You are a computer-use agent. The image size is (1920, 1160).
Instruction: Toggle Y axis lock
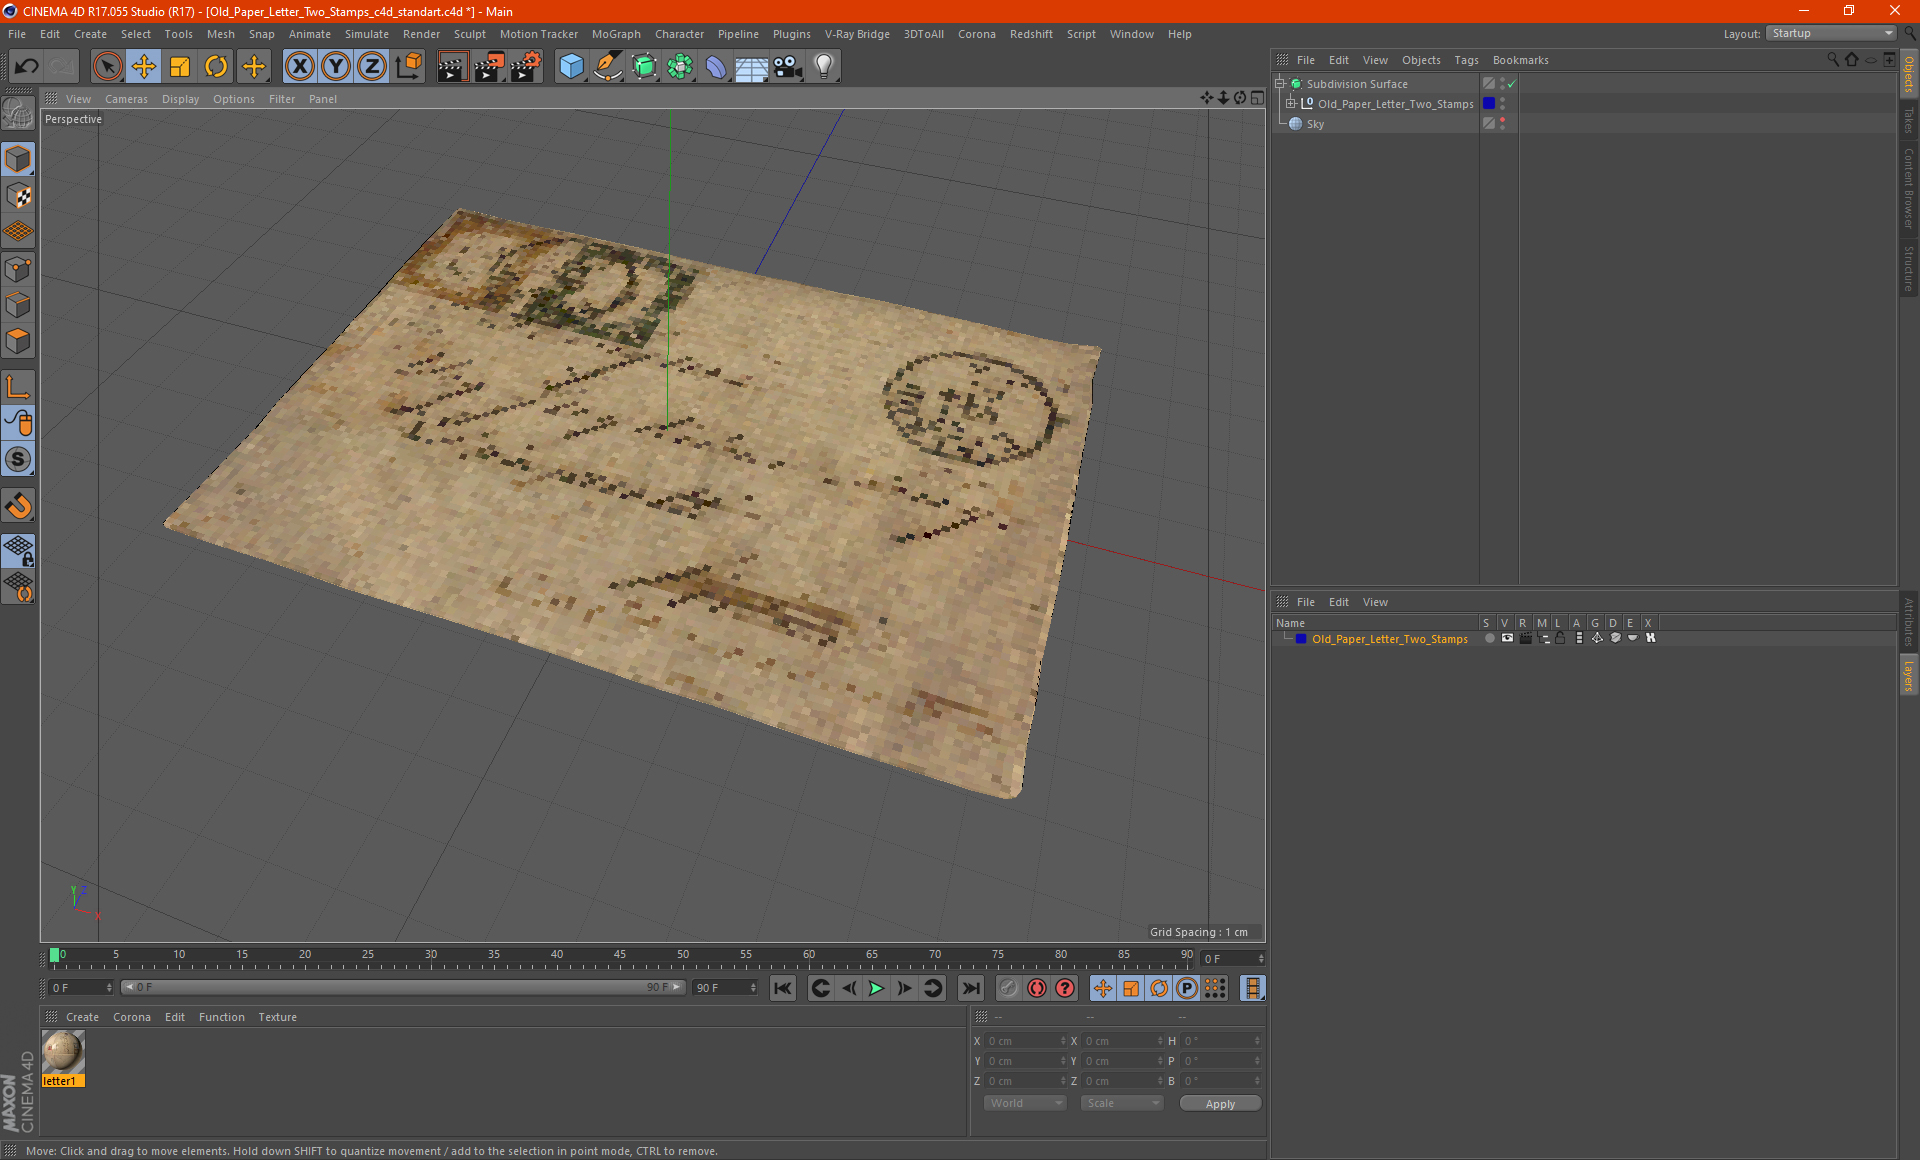pyautogui.click(x=336, y=66)
